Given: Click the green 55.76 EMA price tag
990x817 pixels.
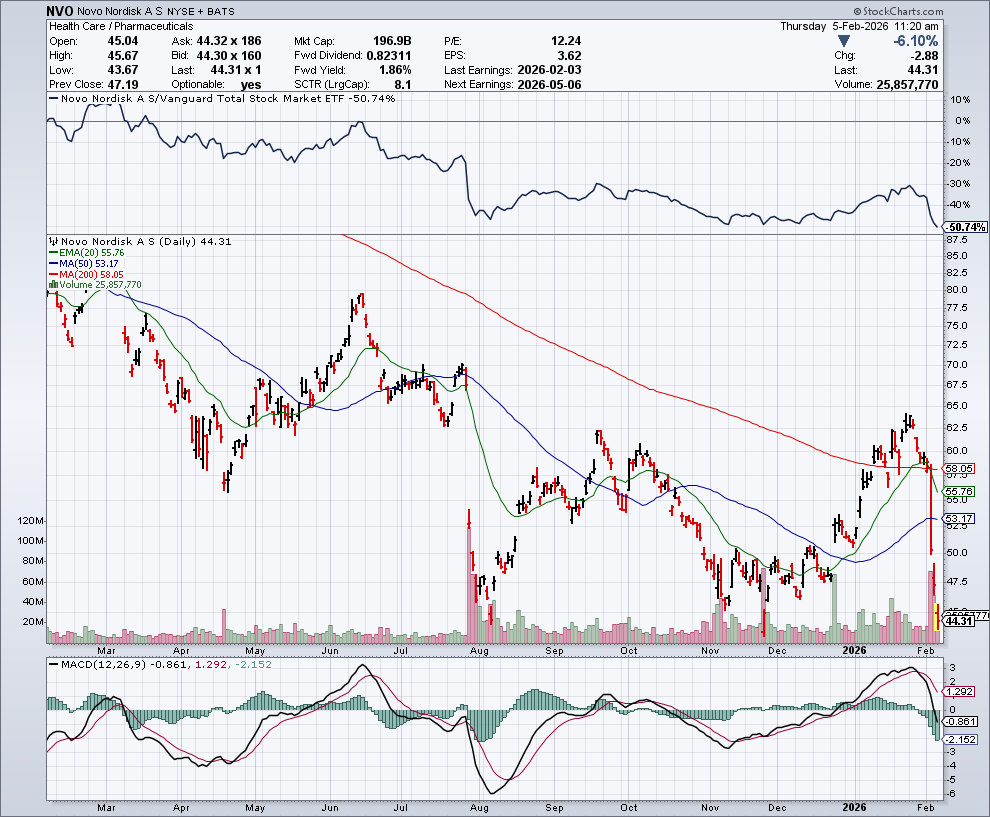Looking at the screenshot, I should click(958, 492).
